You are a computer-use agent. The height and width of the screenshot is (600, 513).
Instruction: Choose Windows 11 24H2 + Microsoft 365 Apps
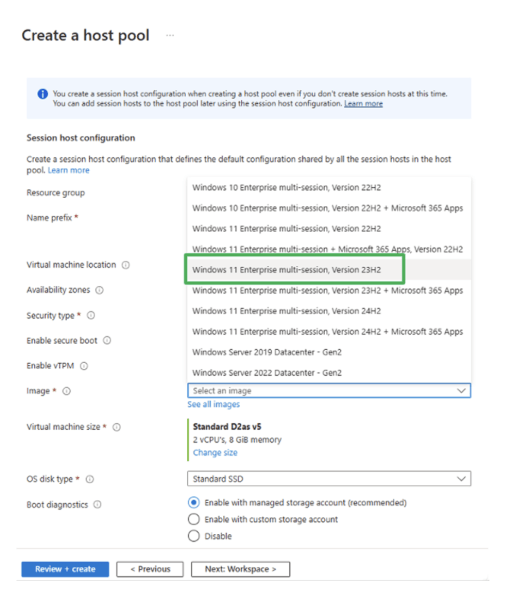(x=329, y=332)
